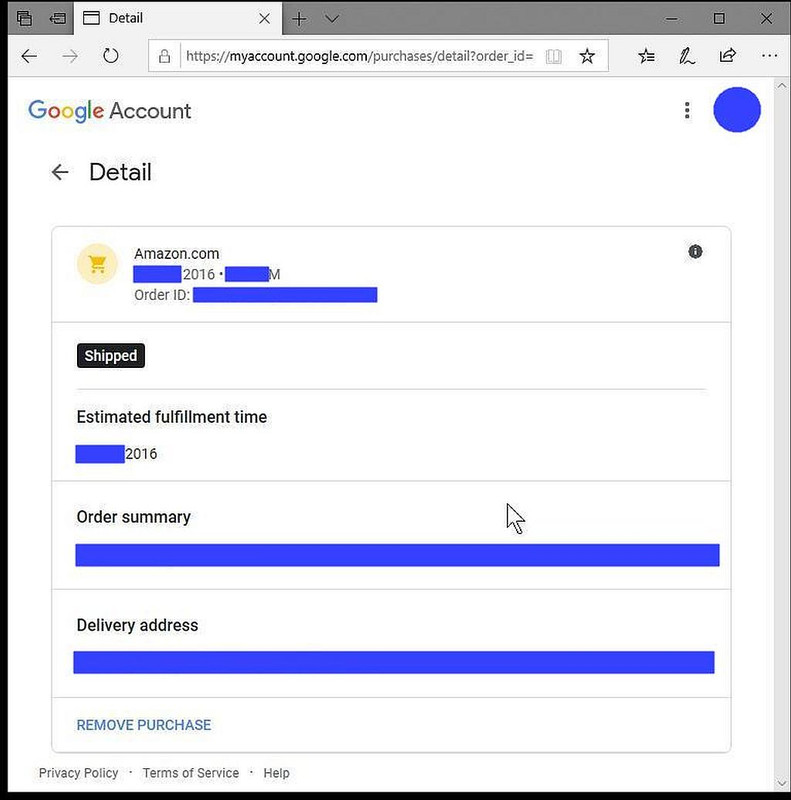Click the info icon on purchase card

point(695,252)
